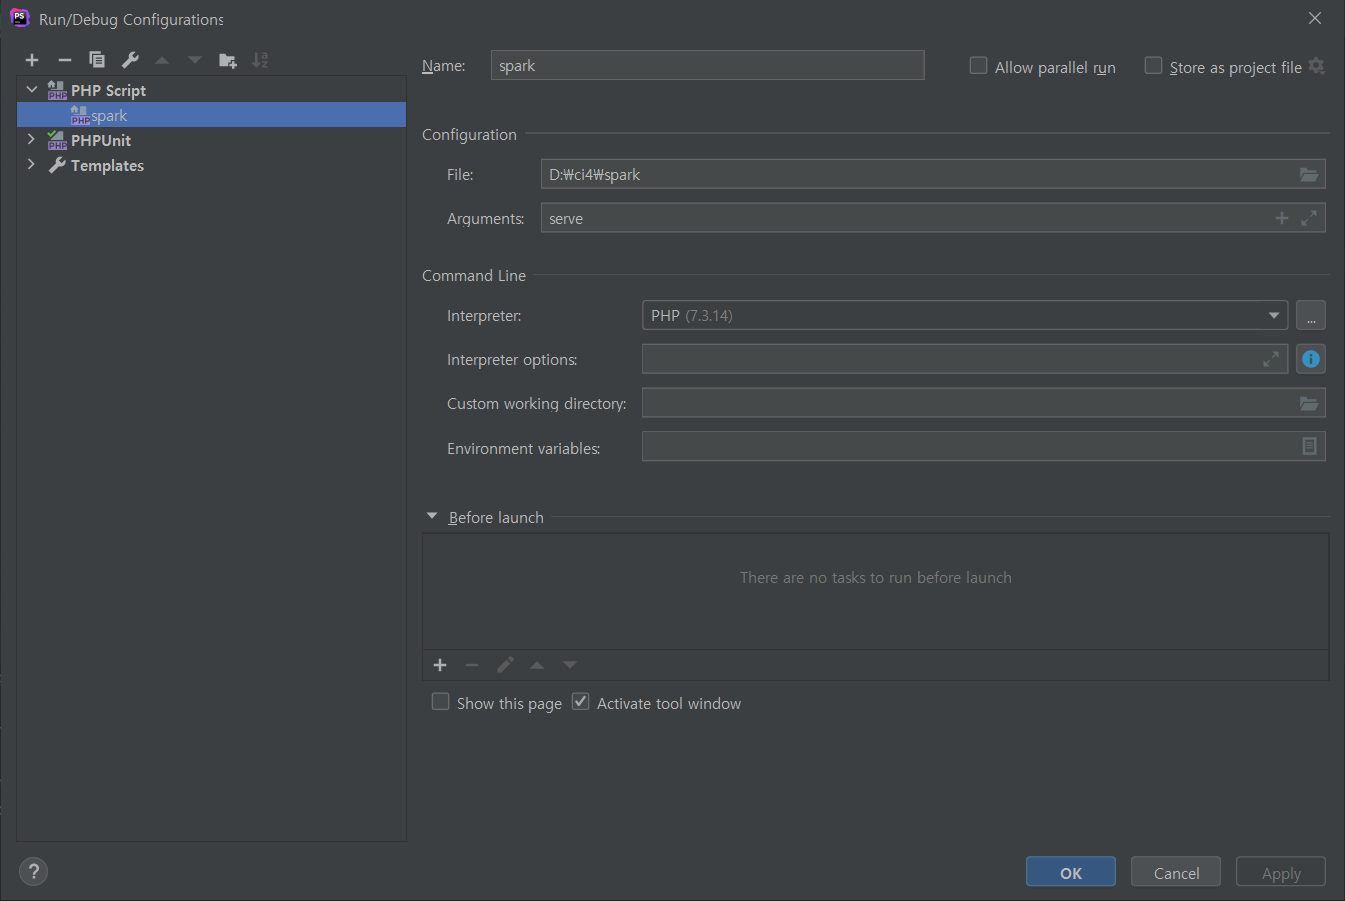Enable Allow parallel run checkbox
The height and width of the screenshot is (901, 1345).
(979, 66)
